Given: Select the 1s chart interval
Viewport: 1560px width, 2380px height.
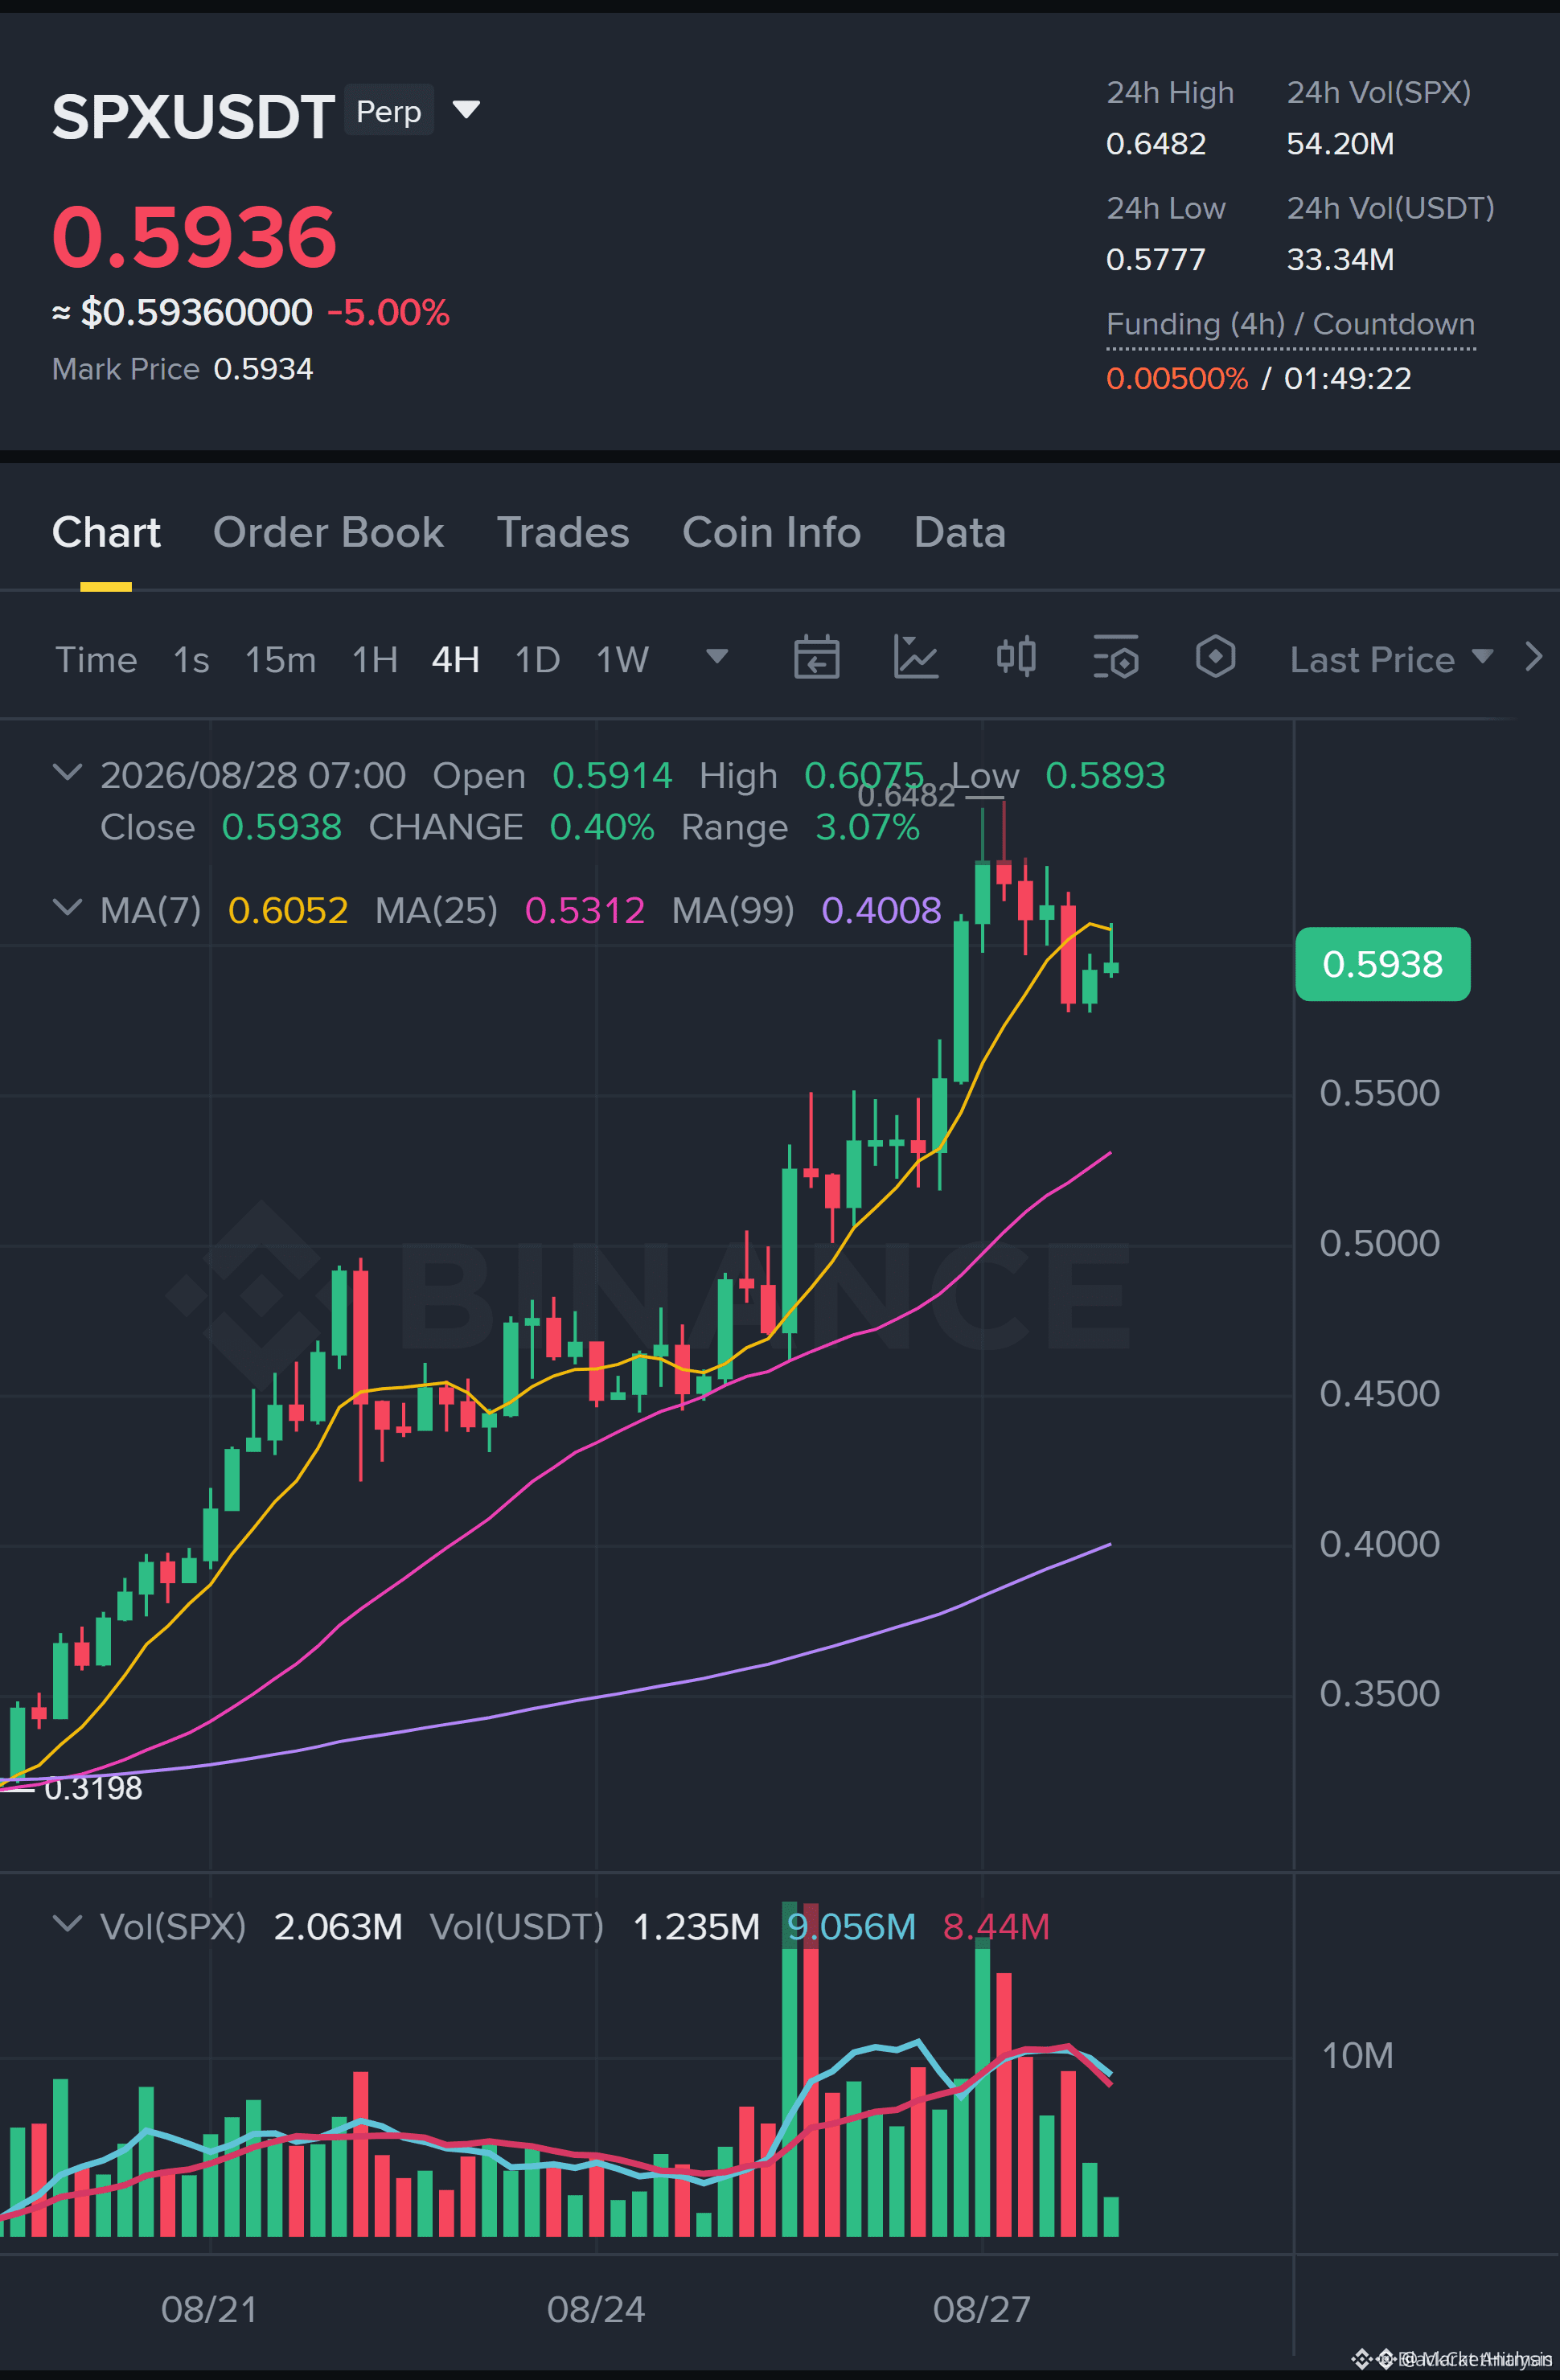Looking at the screenshot, I should [x=191, y=659].
